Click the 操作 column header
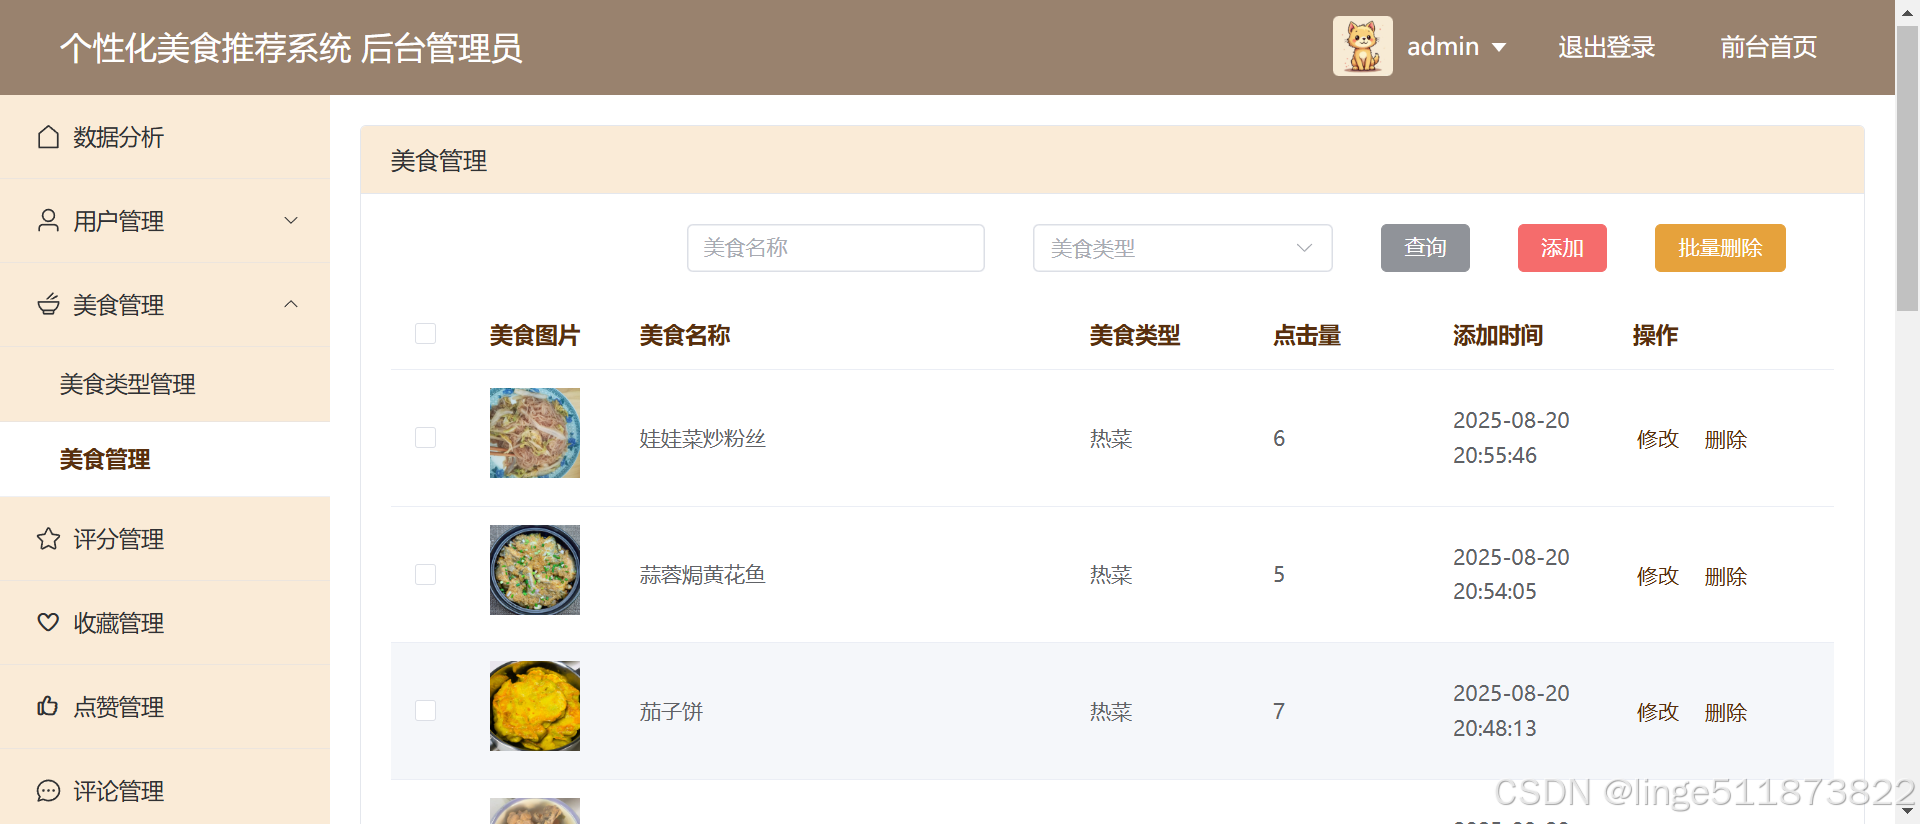The image size is (1920, 824). tap(1656, 335)
